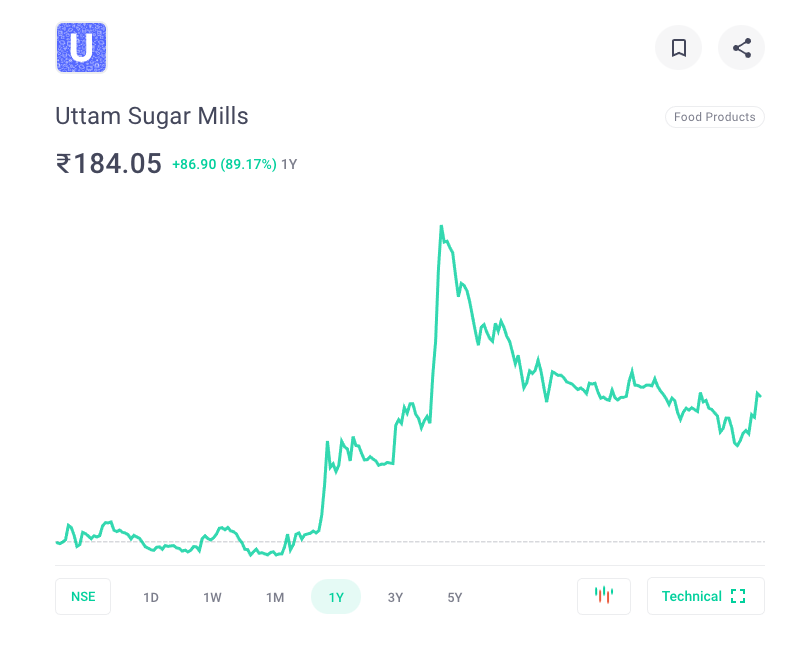Click the Uttam Sugar Mills title

(152, 116)
